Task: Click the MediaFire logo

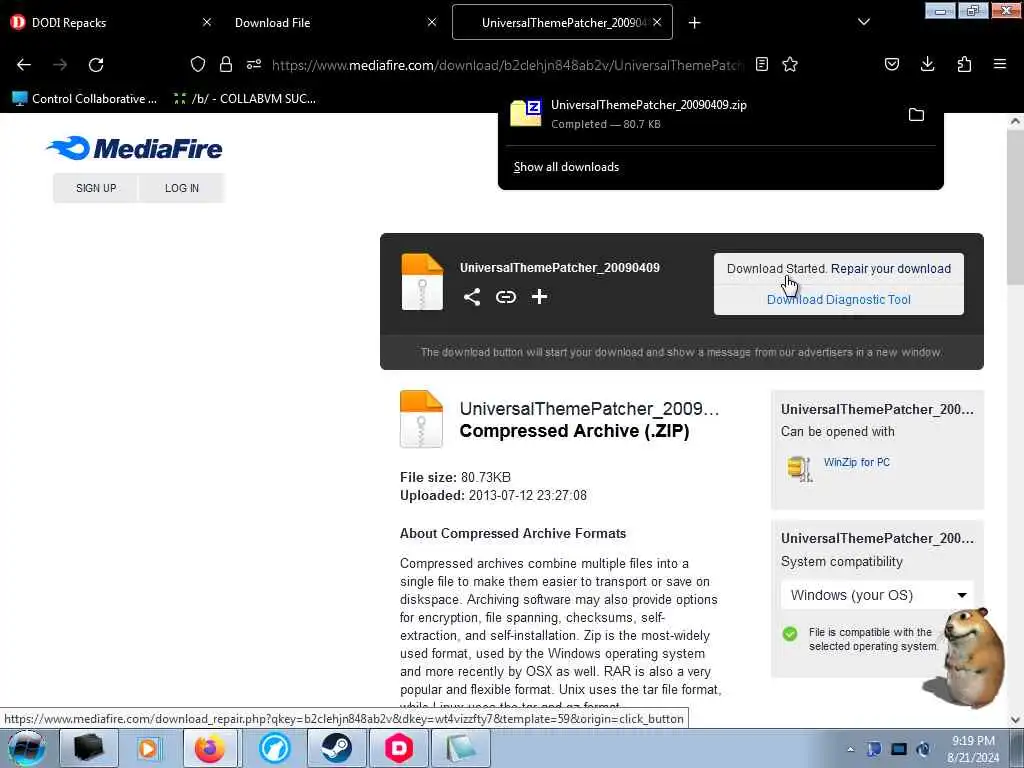Action: [134, 148]
